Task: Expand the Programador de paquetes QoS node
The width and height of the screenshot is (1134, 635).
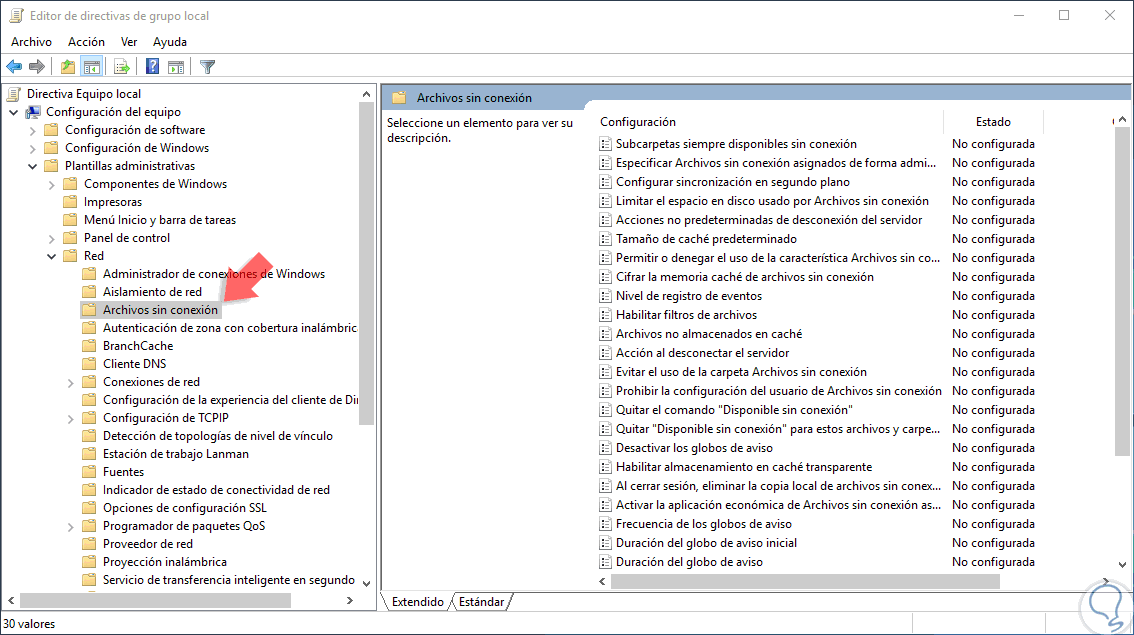Action: pyautogui.click(x=69, y=525)
